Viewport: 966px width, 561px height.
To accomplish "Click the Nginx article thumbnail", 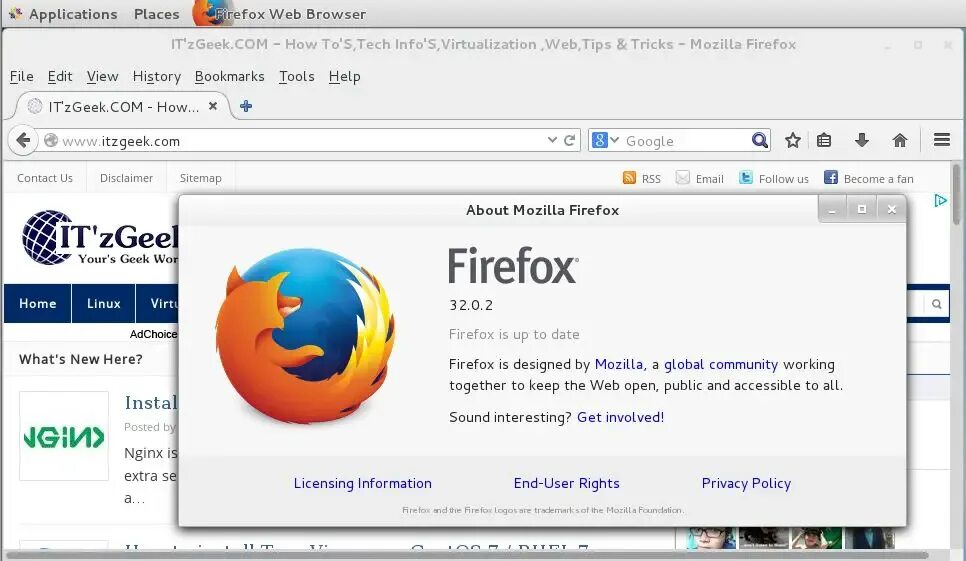I will 64,436.
